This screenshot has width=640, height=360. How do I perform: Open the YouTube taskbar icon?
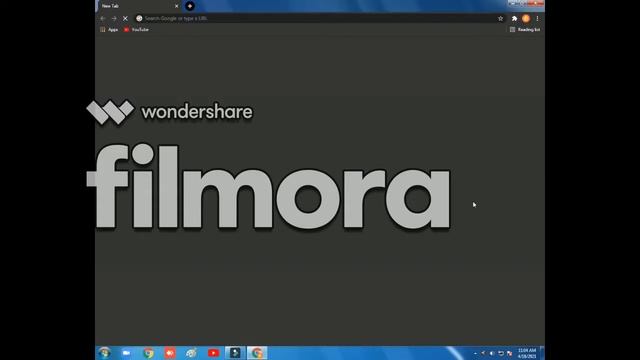[x=213, y=353]
